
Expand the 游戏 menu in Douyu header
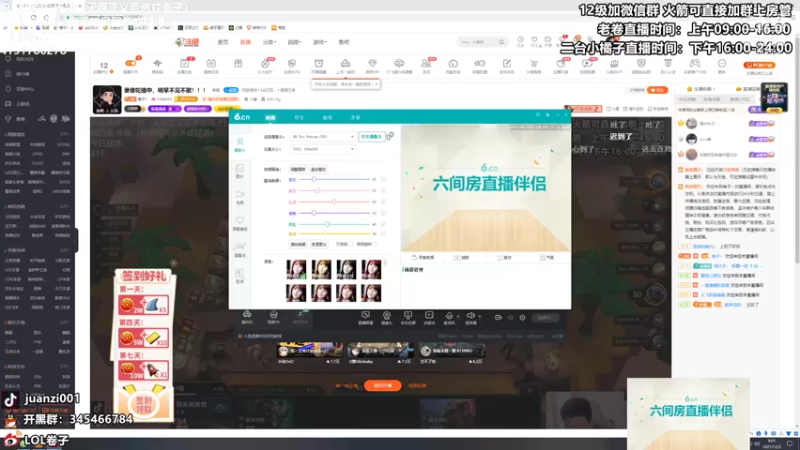320,42
